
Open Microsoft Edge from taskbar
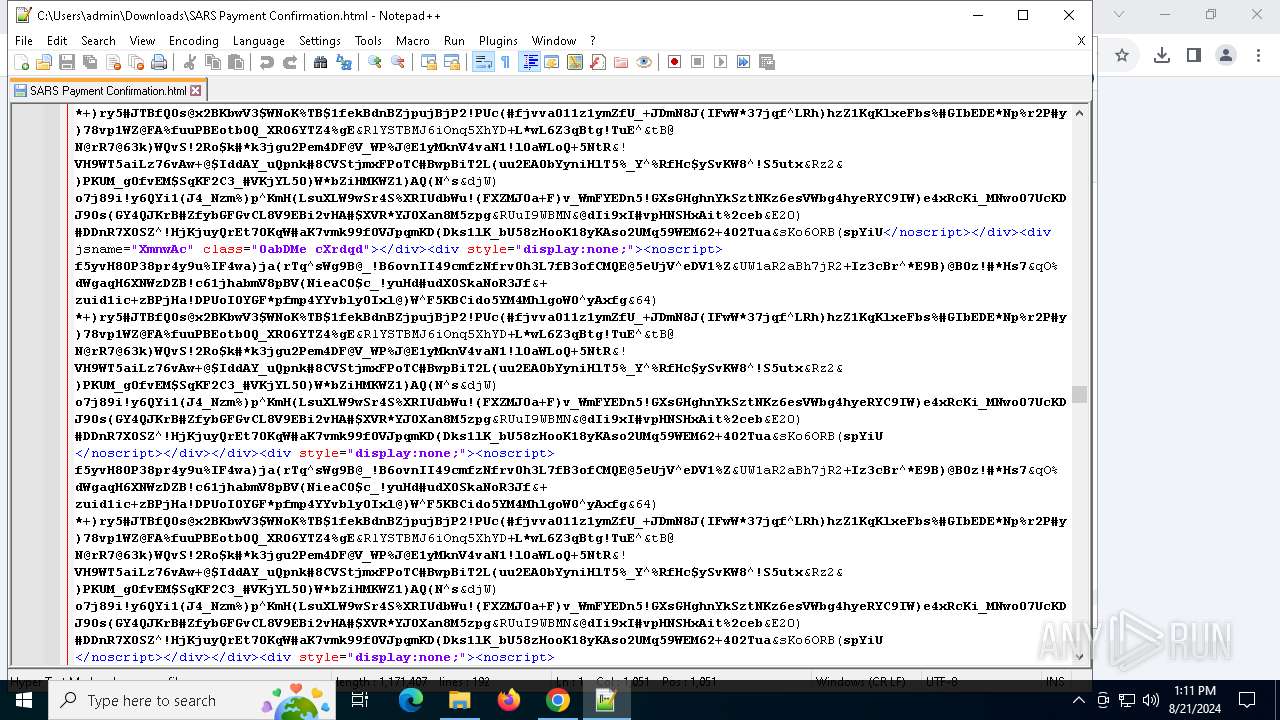tap(411, 700)
